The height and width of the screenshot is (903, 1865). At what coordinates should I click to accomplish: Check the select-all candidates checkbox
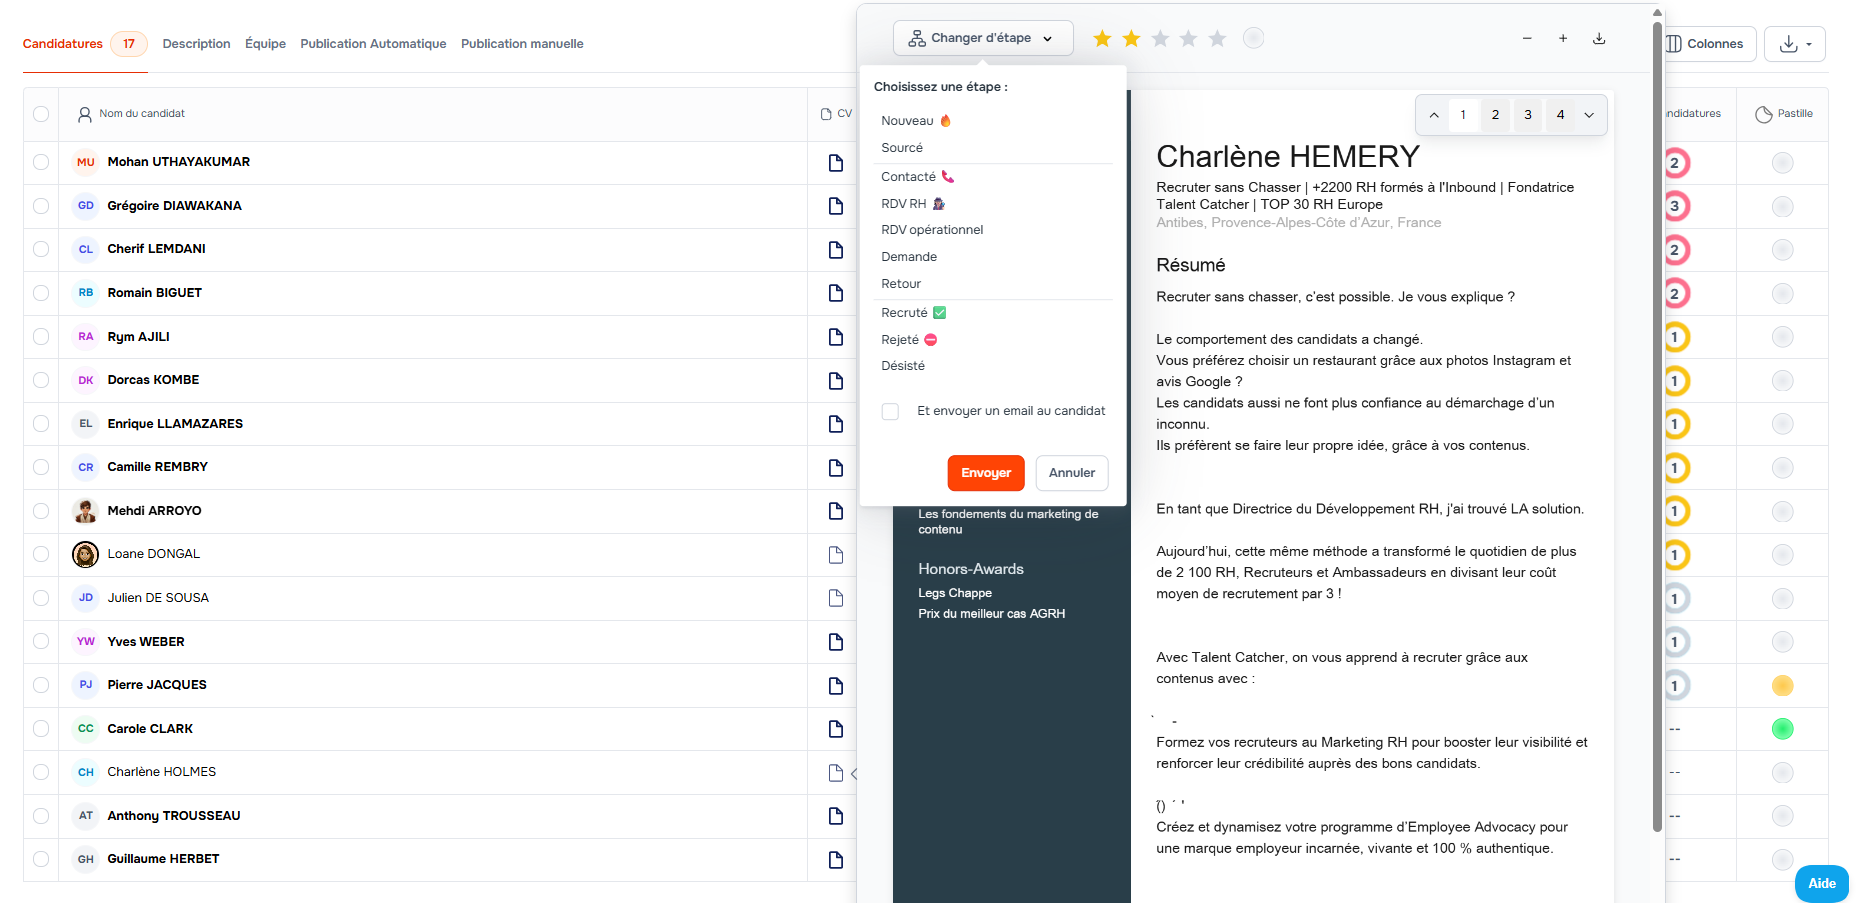pos(41,114)
